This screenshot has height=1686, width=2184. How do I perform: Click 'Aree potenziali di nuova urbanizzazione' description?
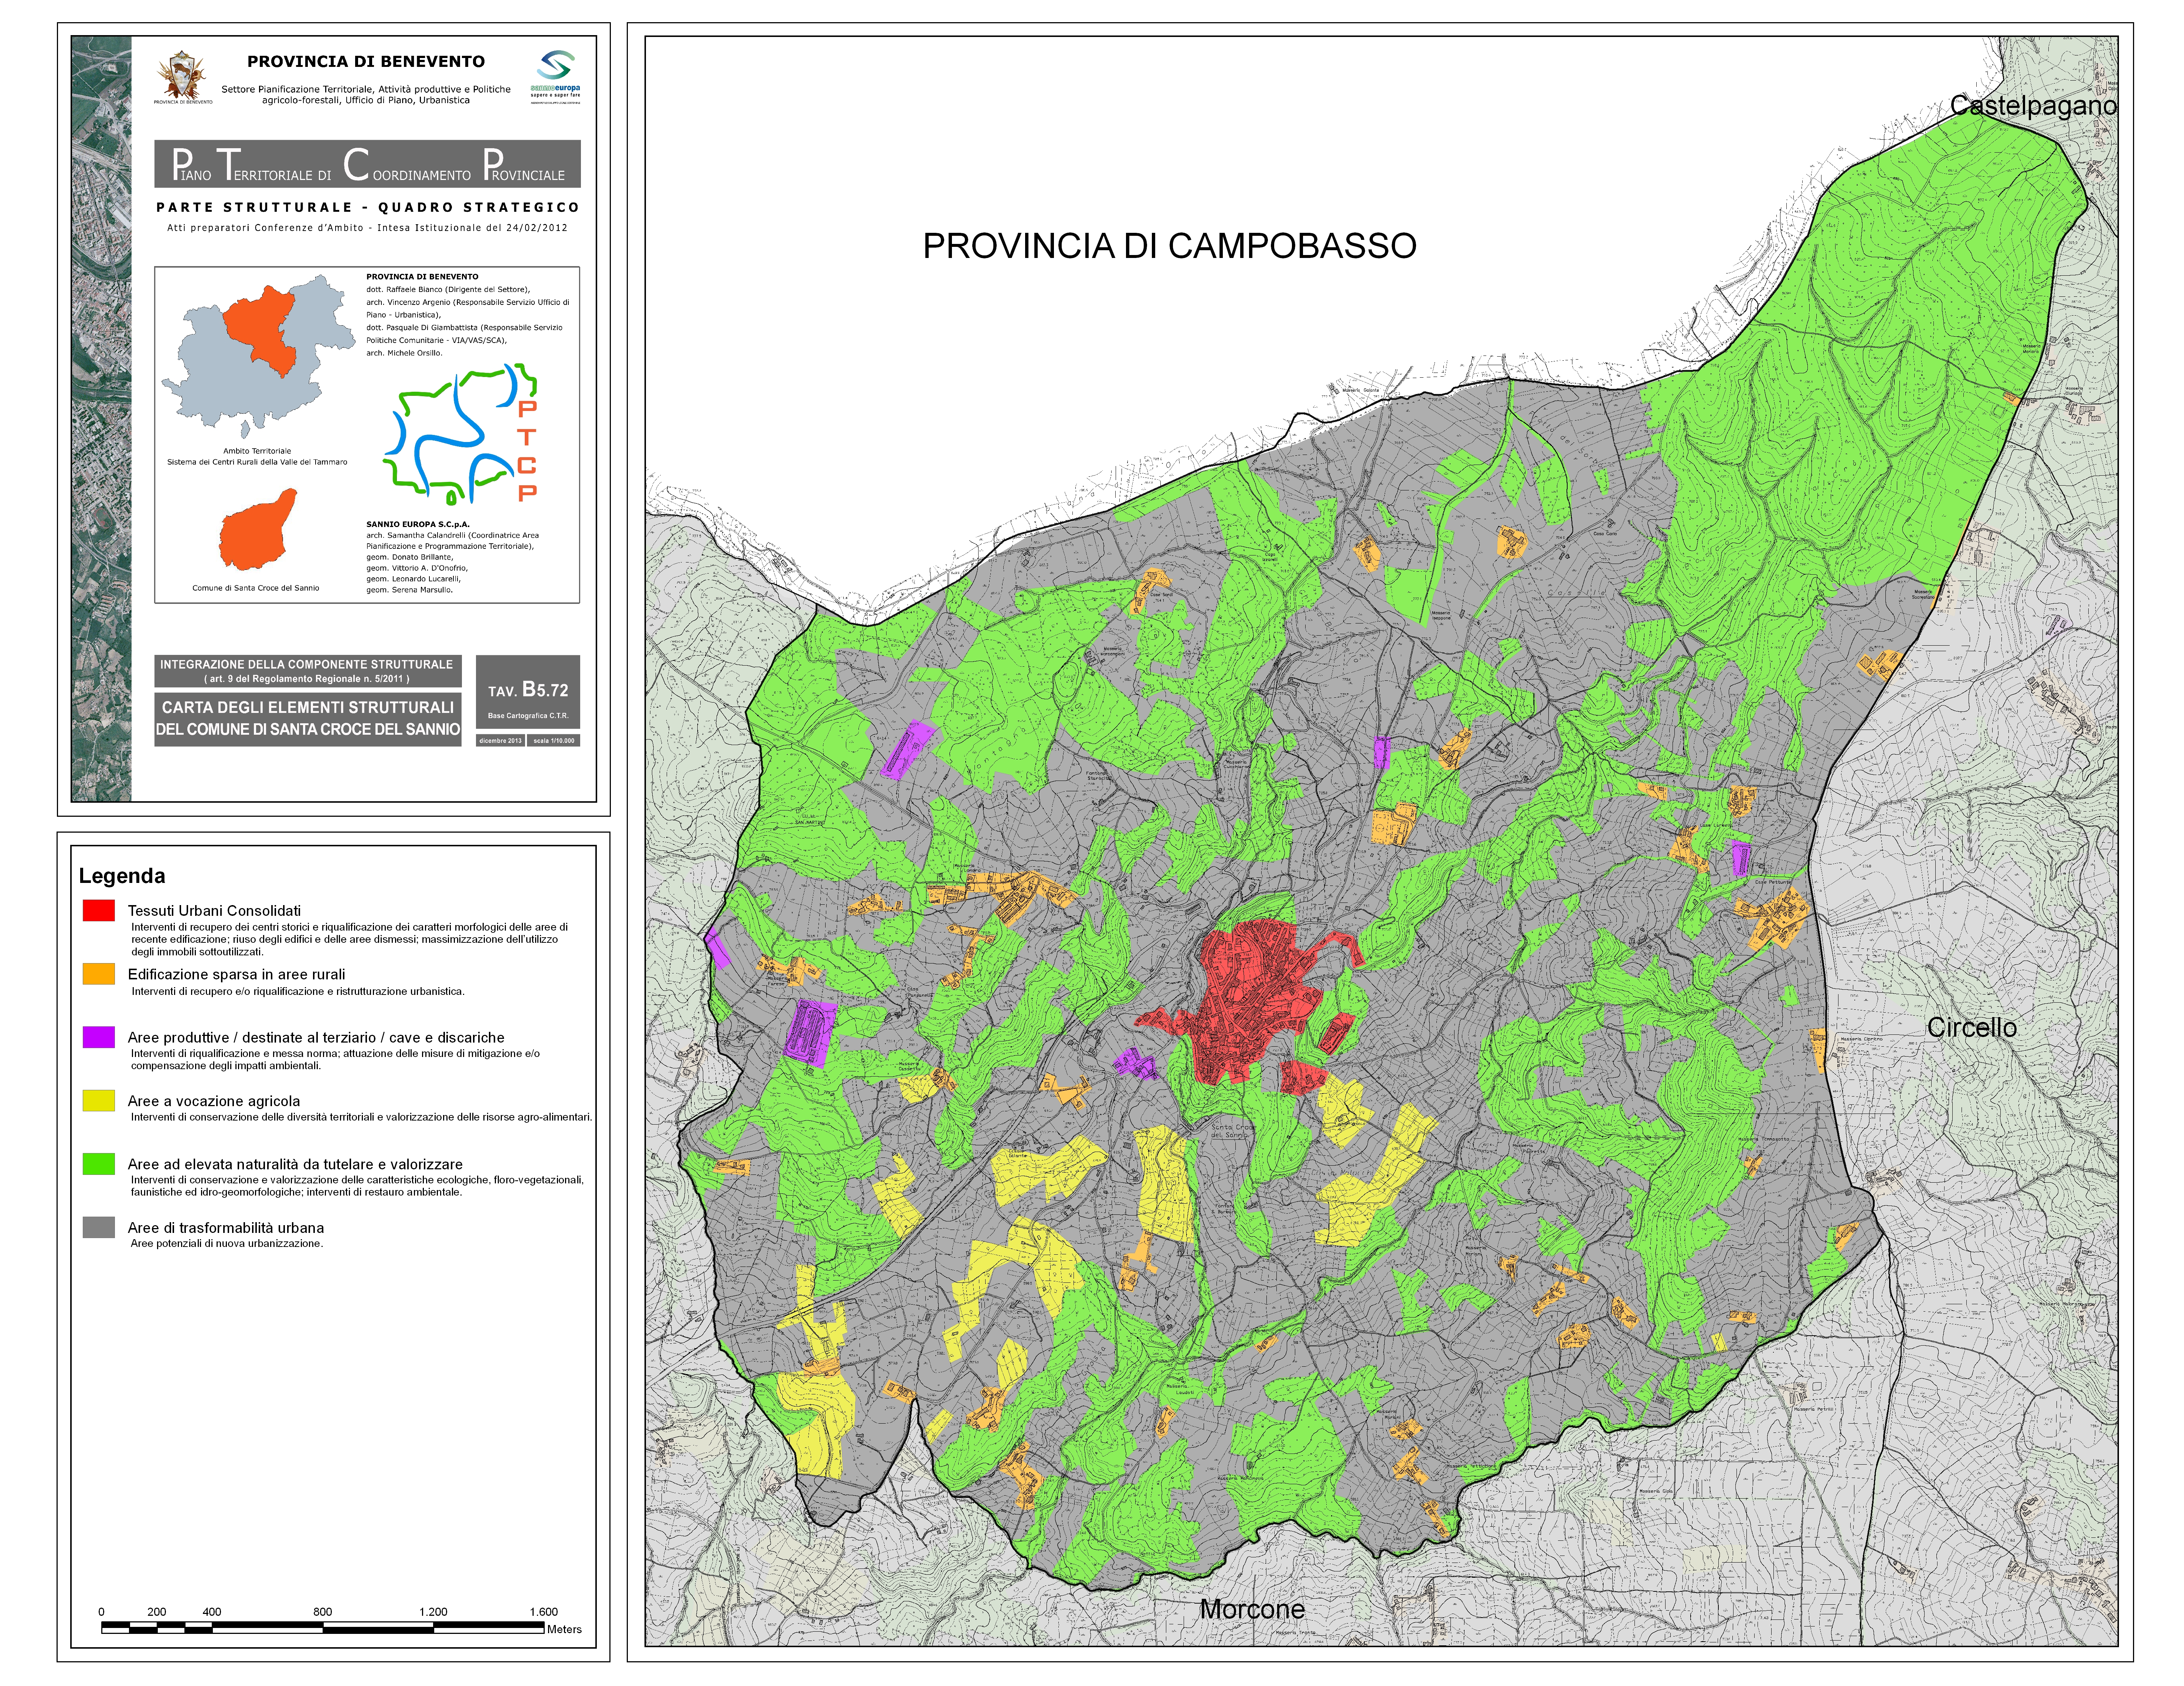(x=227, y=1244)
